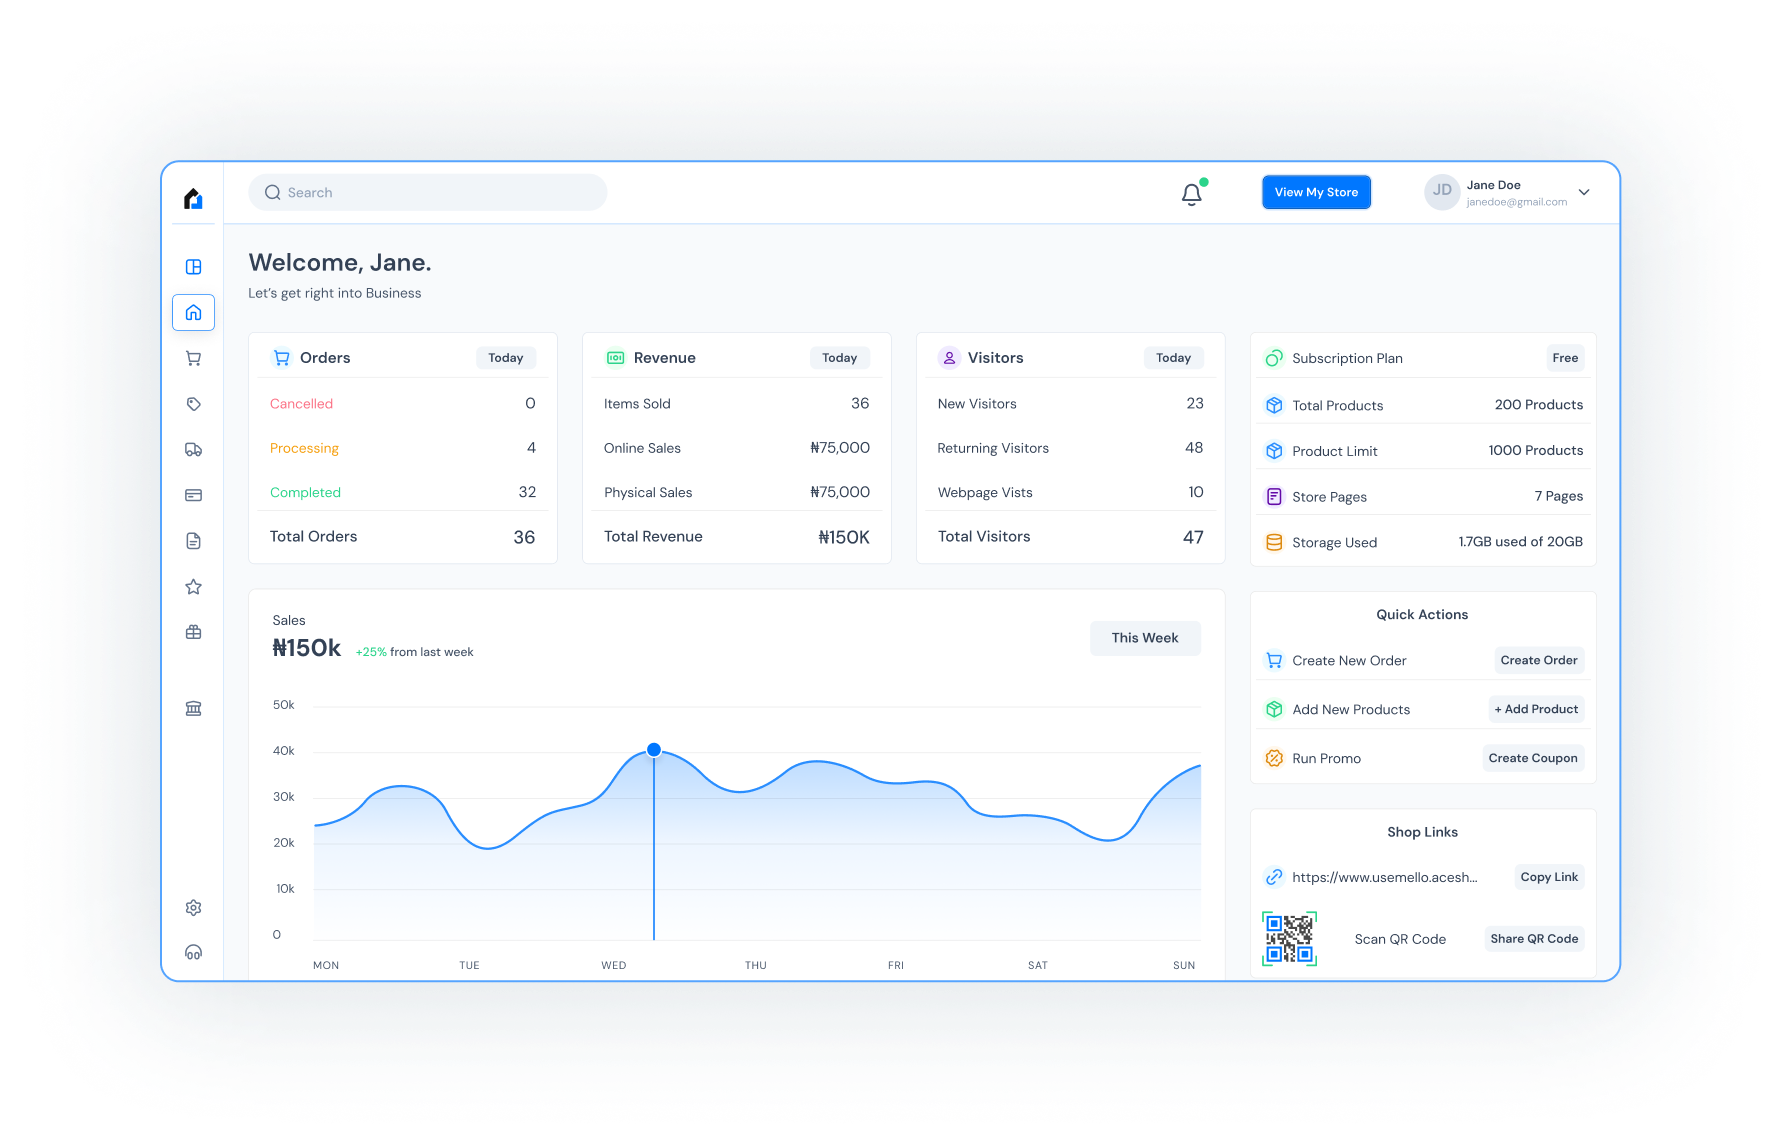This screenshot has height=1143, width=1782.
Task: Toggle the sidebar layout panel icon
Action: pyautogui.click(x=194, y=267)
